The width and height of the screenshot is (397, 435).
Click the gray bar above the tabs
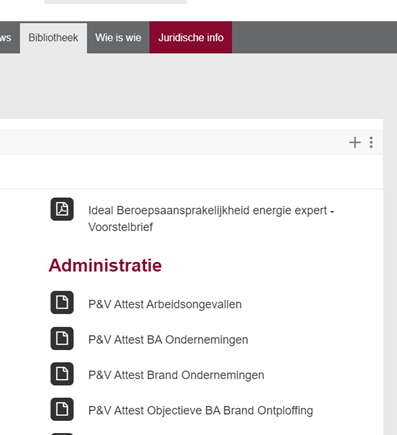[115, 2]
